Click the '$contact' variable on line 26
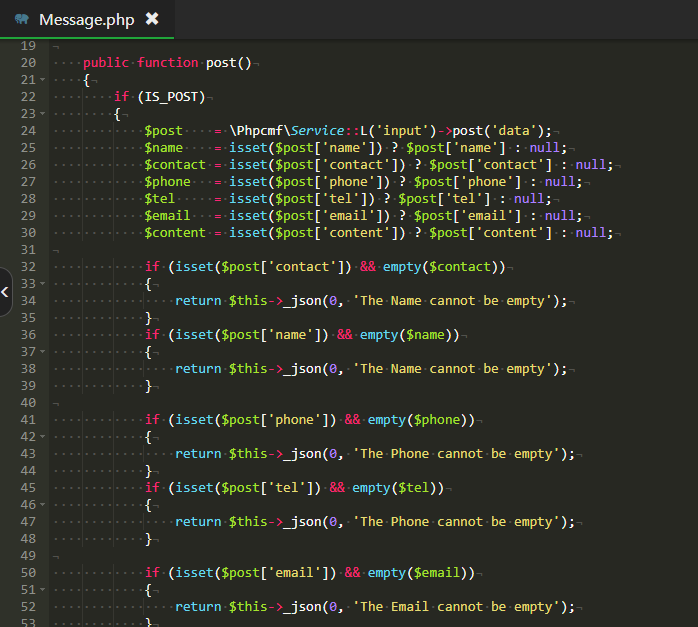The width and height of the screenshot is (698, 627). click(x=175, y=165)
